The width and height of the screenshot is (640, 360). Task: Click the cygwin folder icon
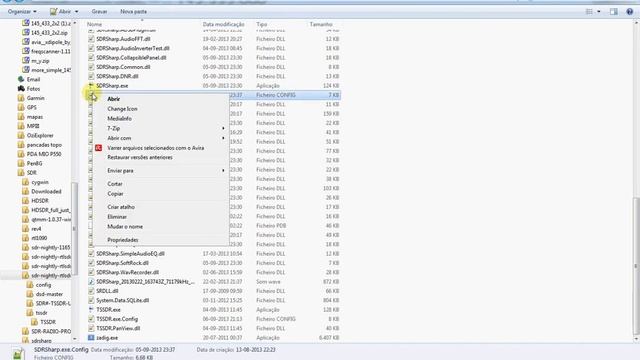(x=26, y=182)
